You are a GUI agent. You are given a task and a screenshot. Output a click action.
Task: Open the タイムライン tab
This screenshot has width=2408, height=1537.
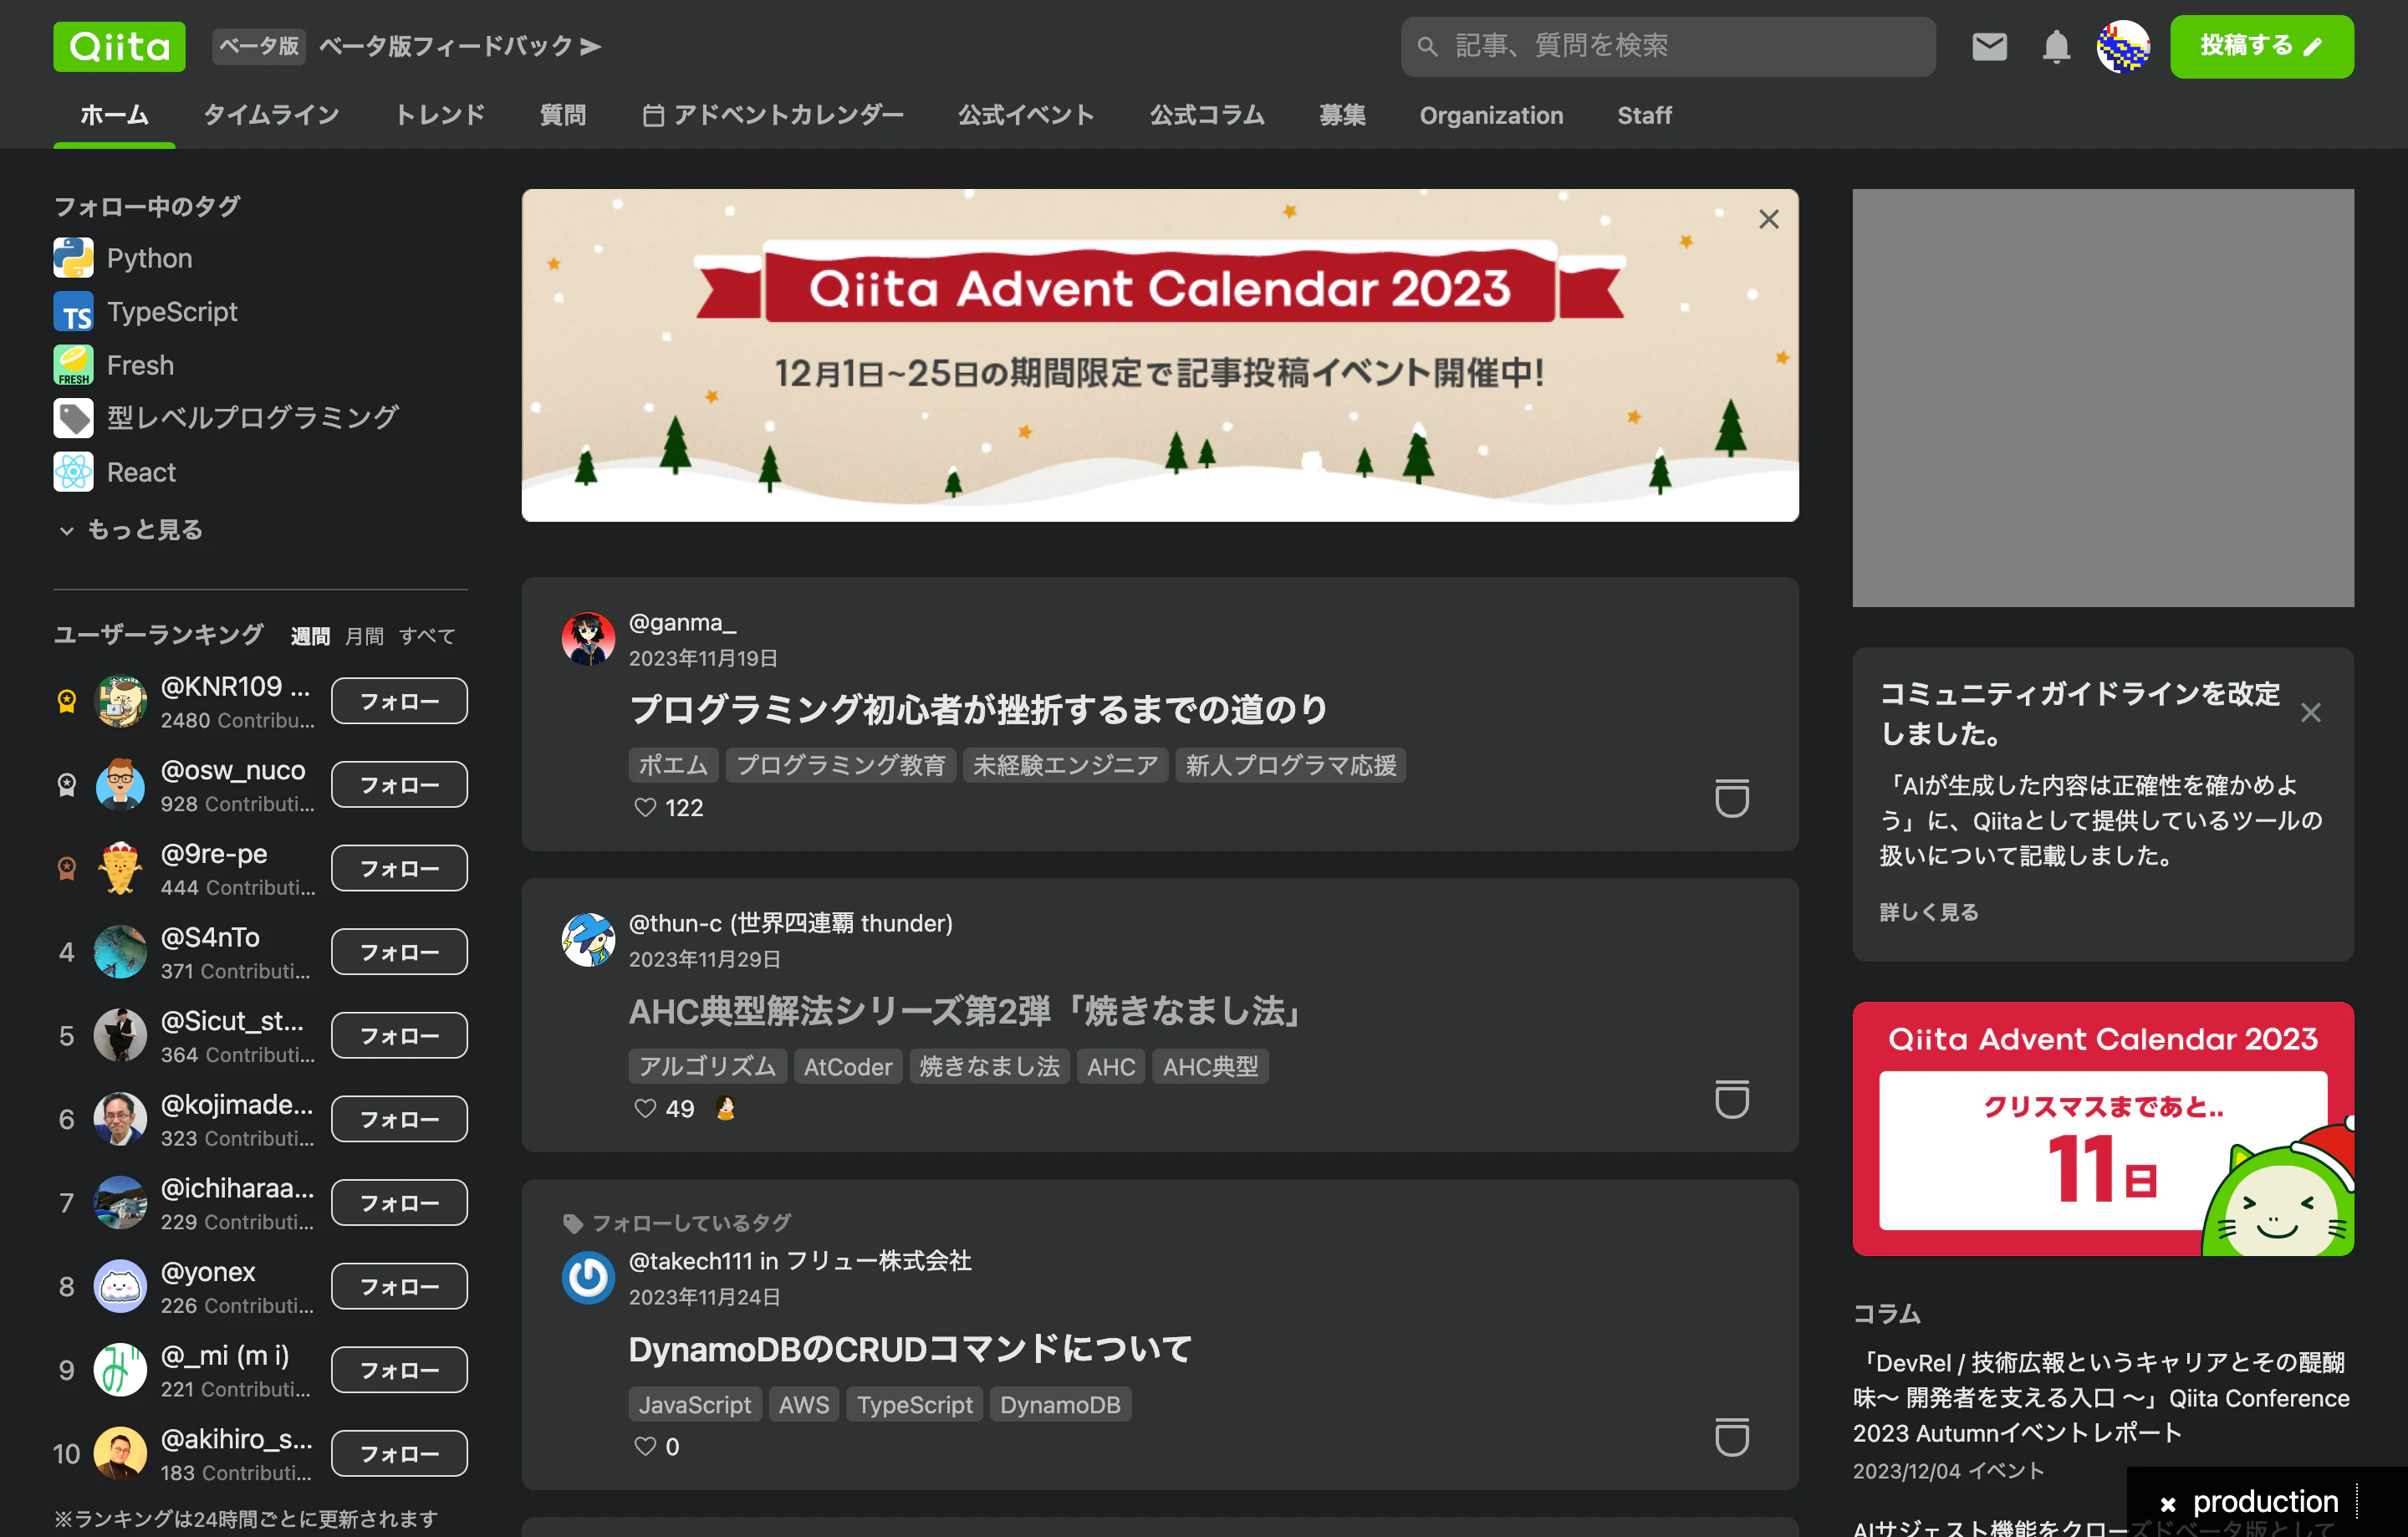271,115
